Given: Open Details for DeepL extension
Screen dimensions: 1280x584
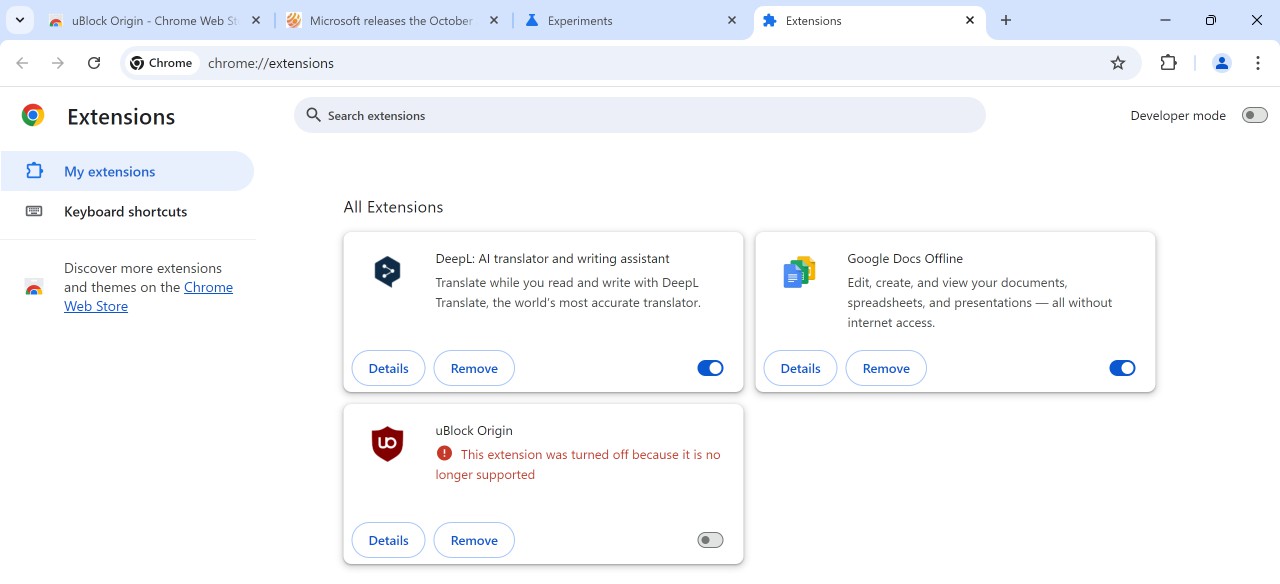Looking at the screenshot, I should point(388,368).
